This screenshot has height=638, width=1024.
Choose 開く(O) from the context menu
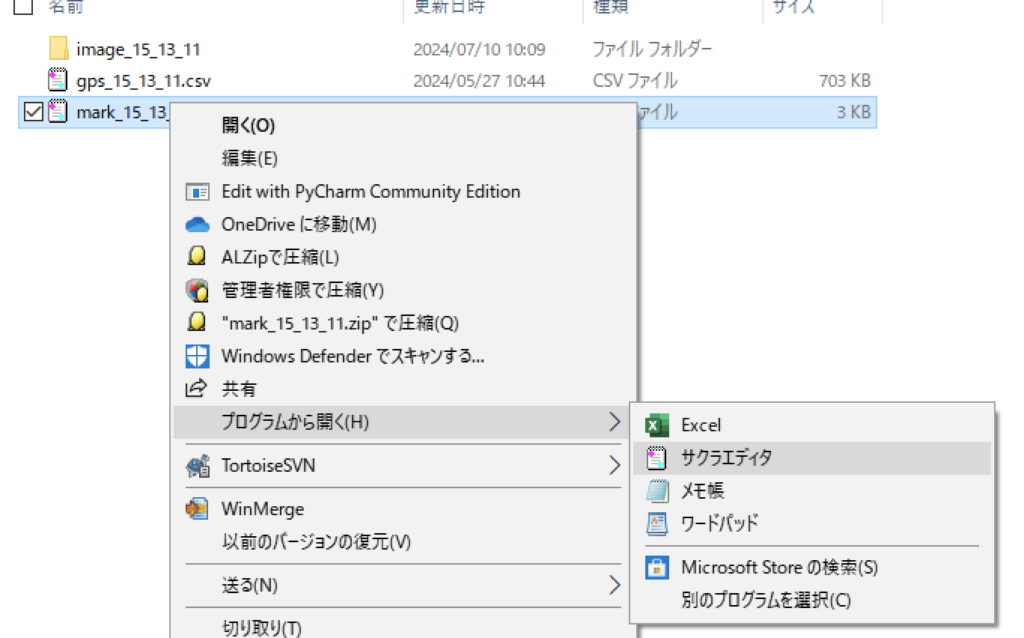[248, 125]
